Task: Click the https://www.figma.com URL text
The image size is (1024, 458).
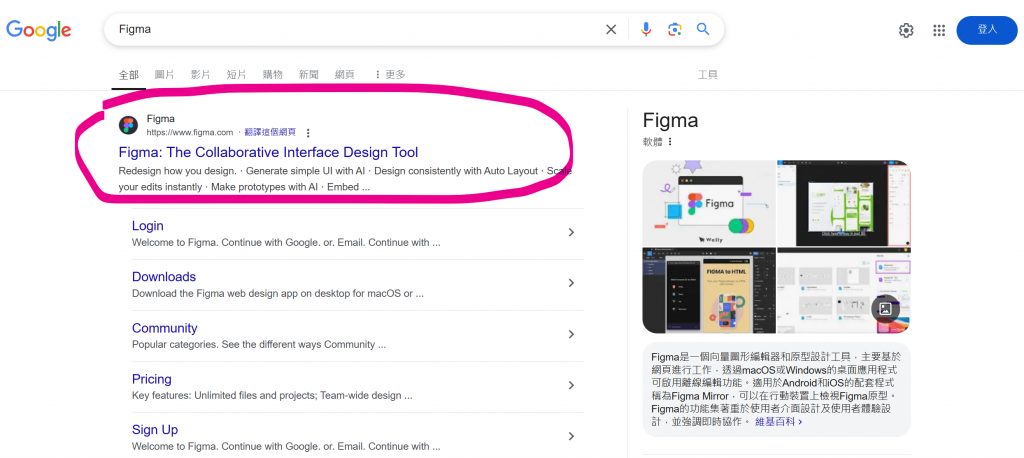Action: click(x=189, y=133)
